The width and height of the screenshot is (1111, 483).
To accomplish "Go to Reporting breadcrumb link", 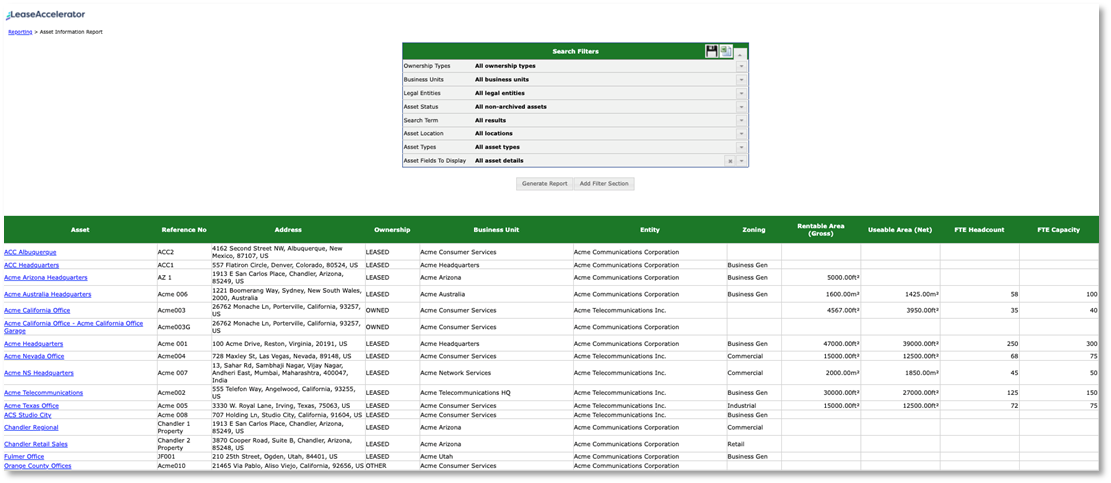I will 20,32.
